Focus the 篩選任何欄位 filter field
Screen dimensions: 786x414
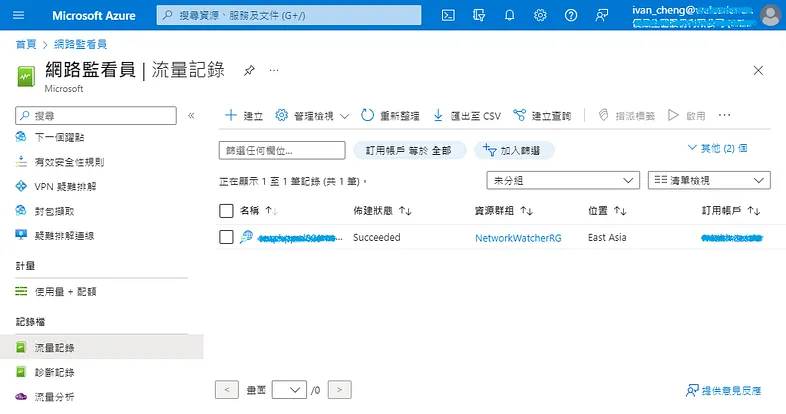pyautogui.click(x=282, y=150)
